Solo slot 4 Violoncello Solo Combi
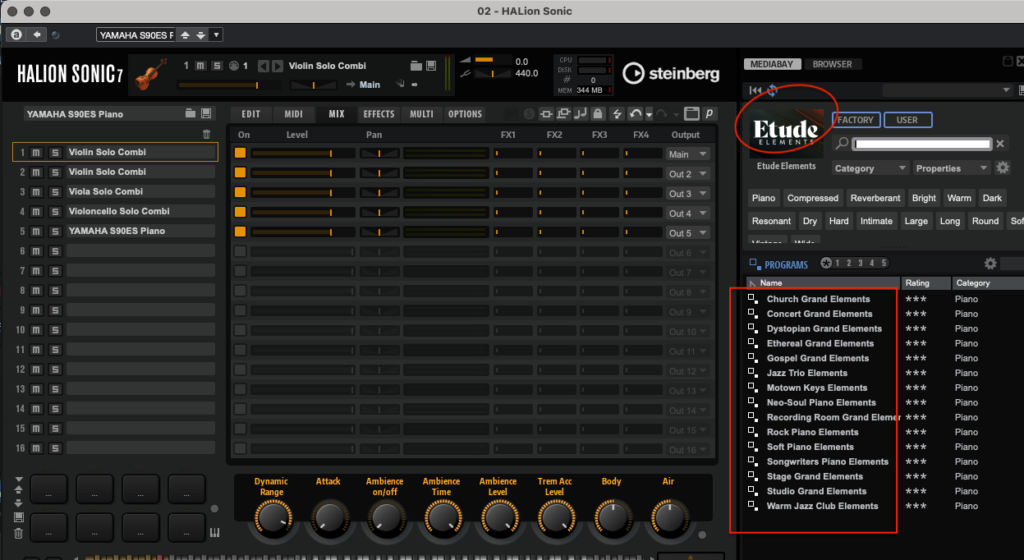This screenshot has width=1024, height=560. (x=55, y=212)
